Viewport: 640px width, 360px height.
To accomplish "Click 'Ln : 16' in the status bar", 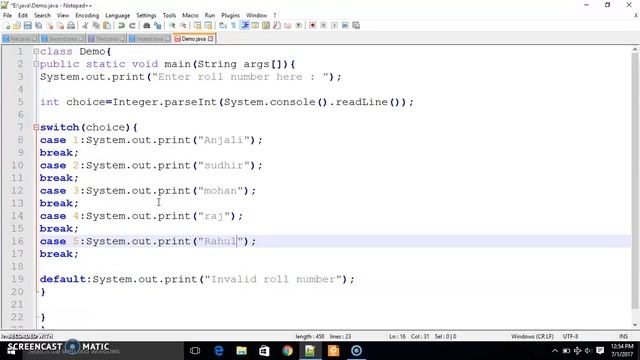I will pyautogui.click(x=397, y=336).
